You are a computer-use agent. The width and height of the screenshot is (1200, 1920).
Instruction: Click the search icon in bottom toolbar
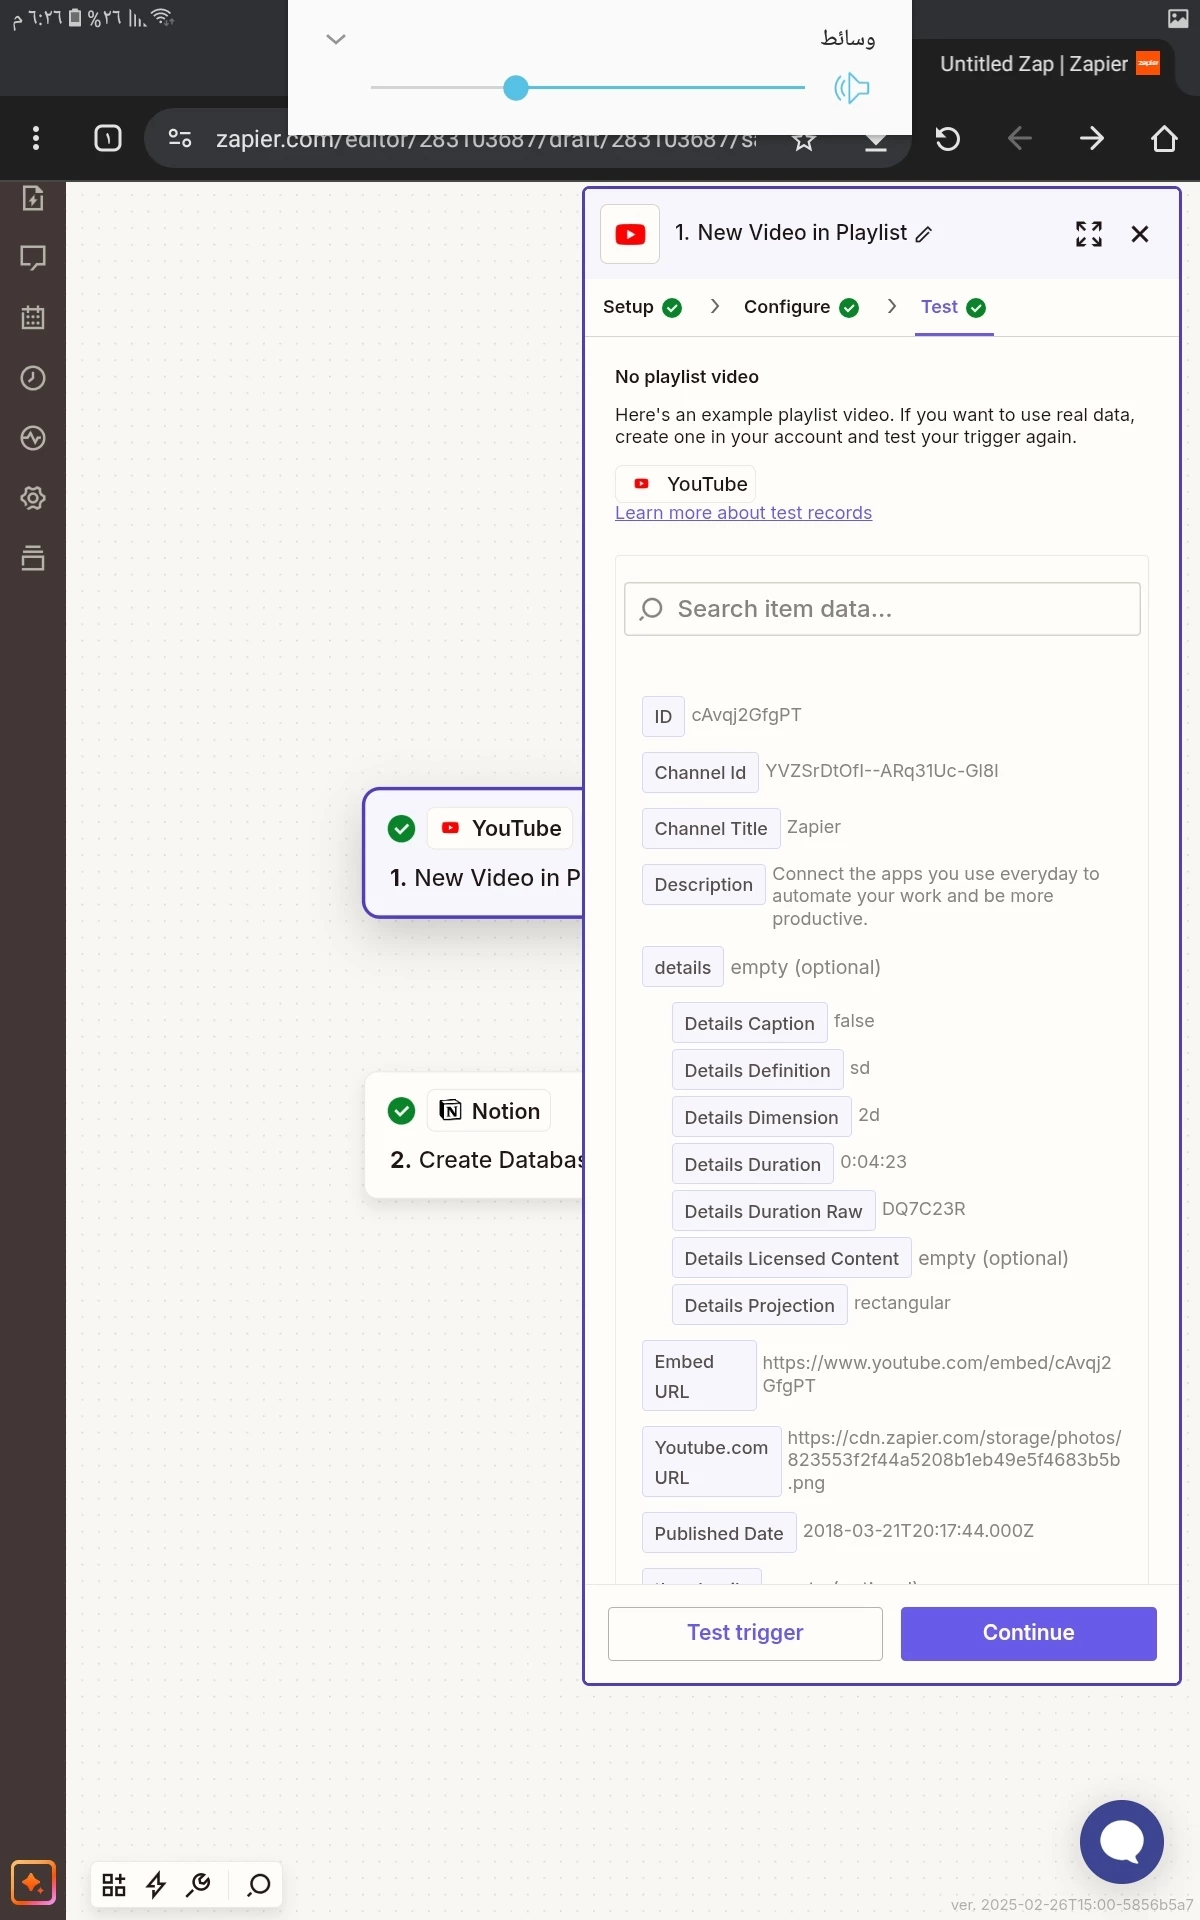coord(259,1885)
